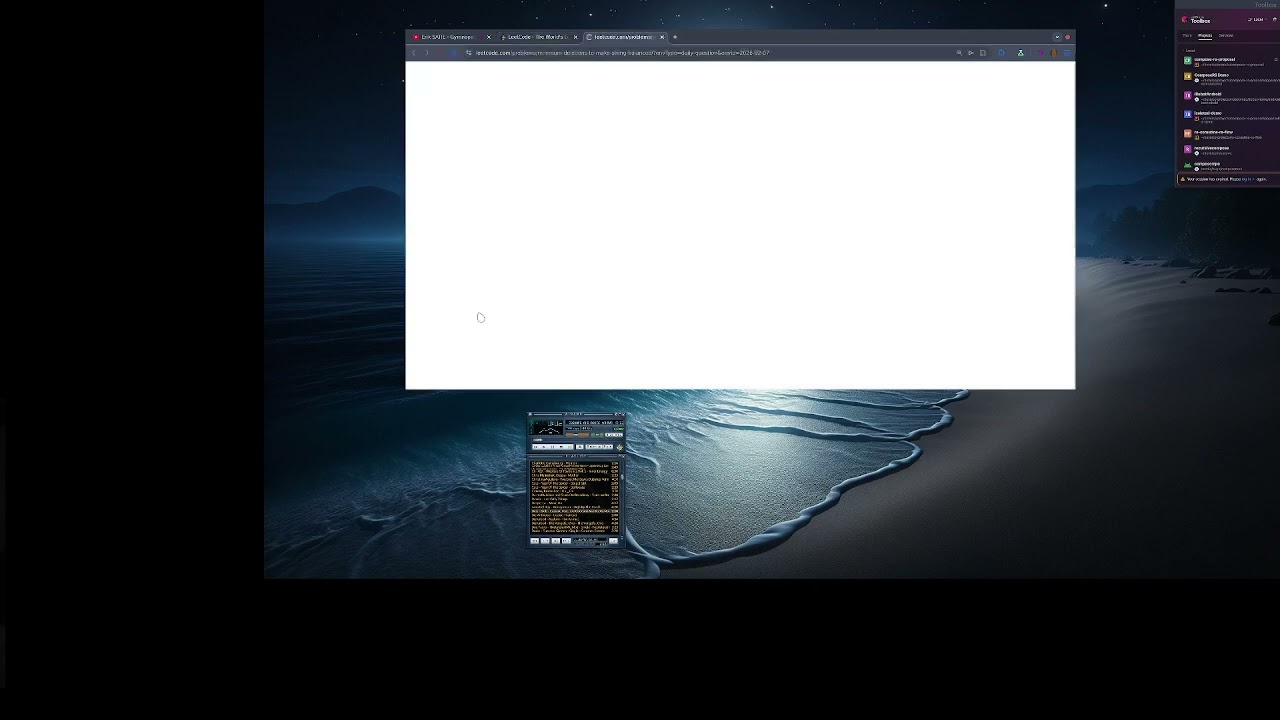Click the log in link in session warning
1280x720 pixels.
point(1246,179)
